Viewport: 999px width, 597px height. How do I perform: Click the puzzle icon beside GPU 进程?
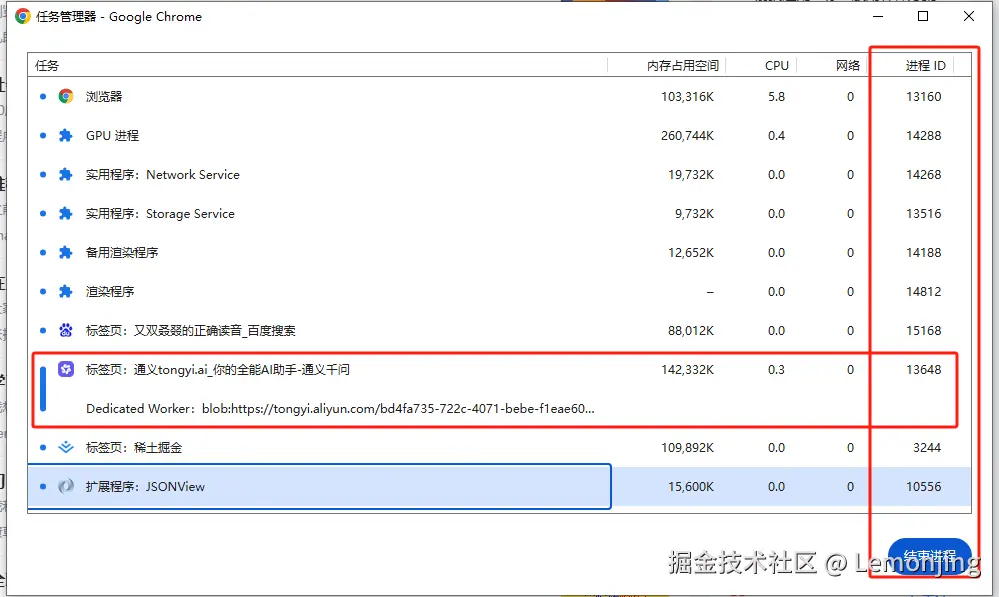66,135
